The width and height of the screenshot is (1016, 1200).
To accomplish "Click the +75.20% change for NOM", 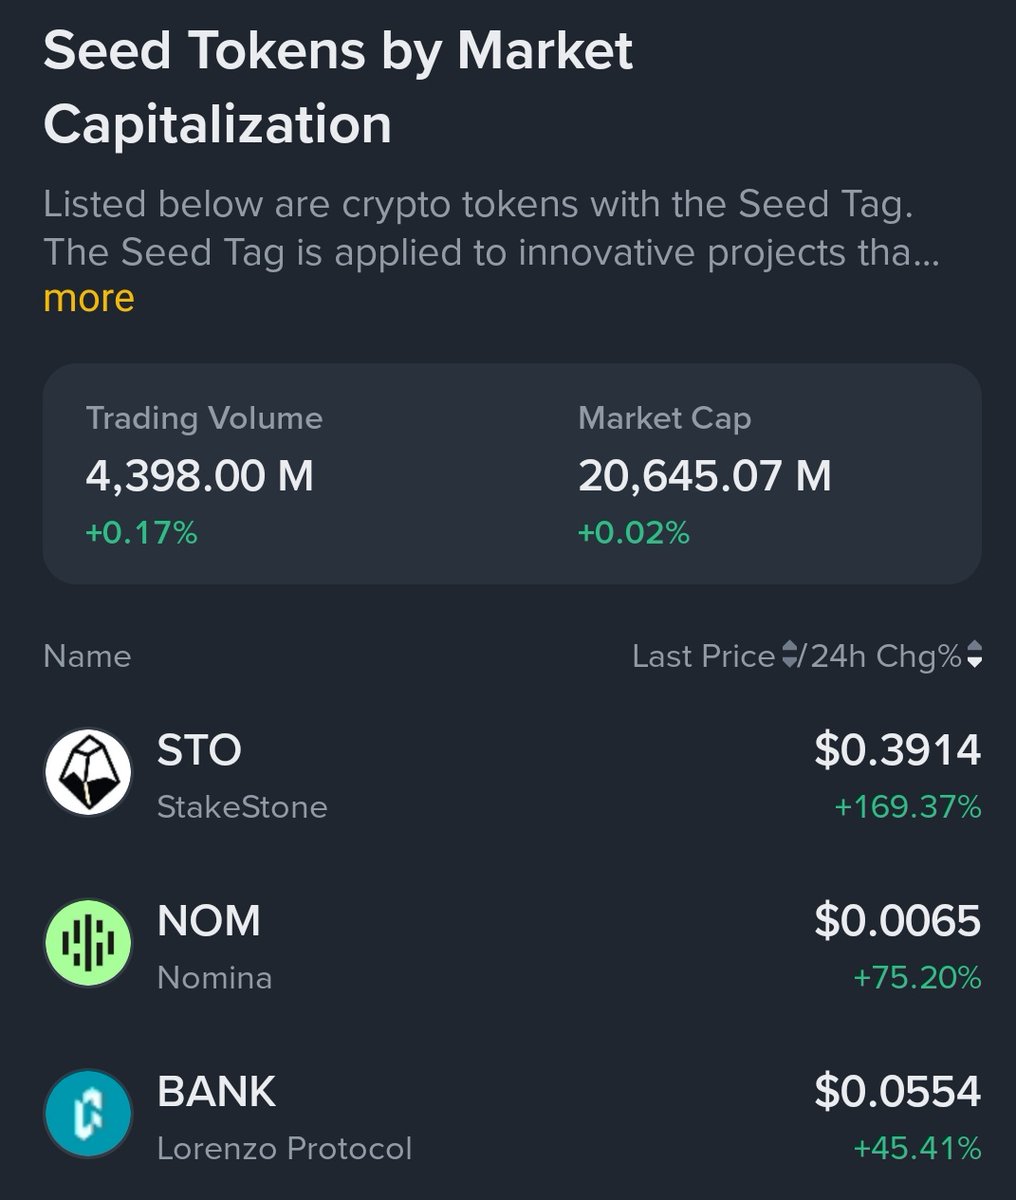I will click(916, 977).
